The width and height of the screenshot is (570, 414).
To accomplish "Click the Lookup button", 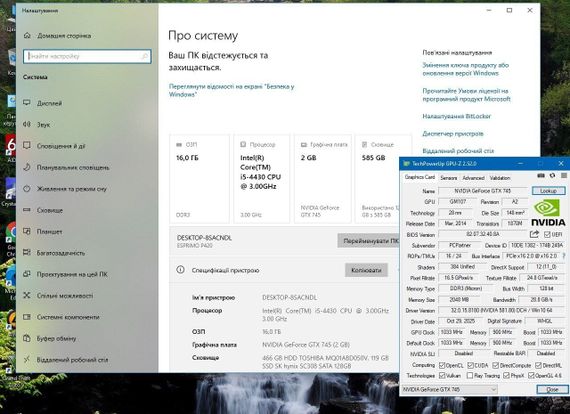I will coord(548,191).
